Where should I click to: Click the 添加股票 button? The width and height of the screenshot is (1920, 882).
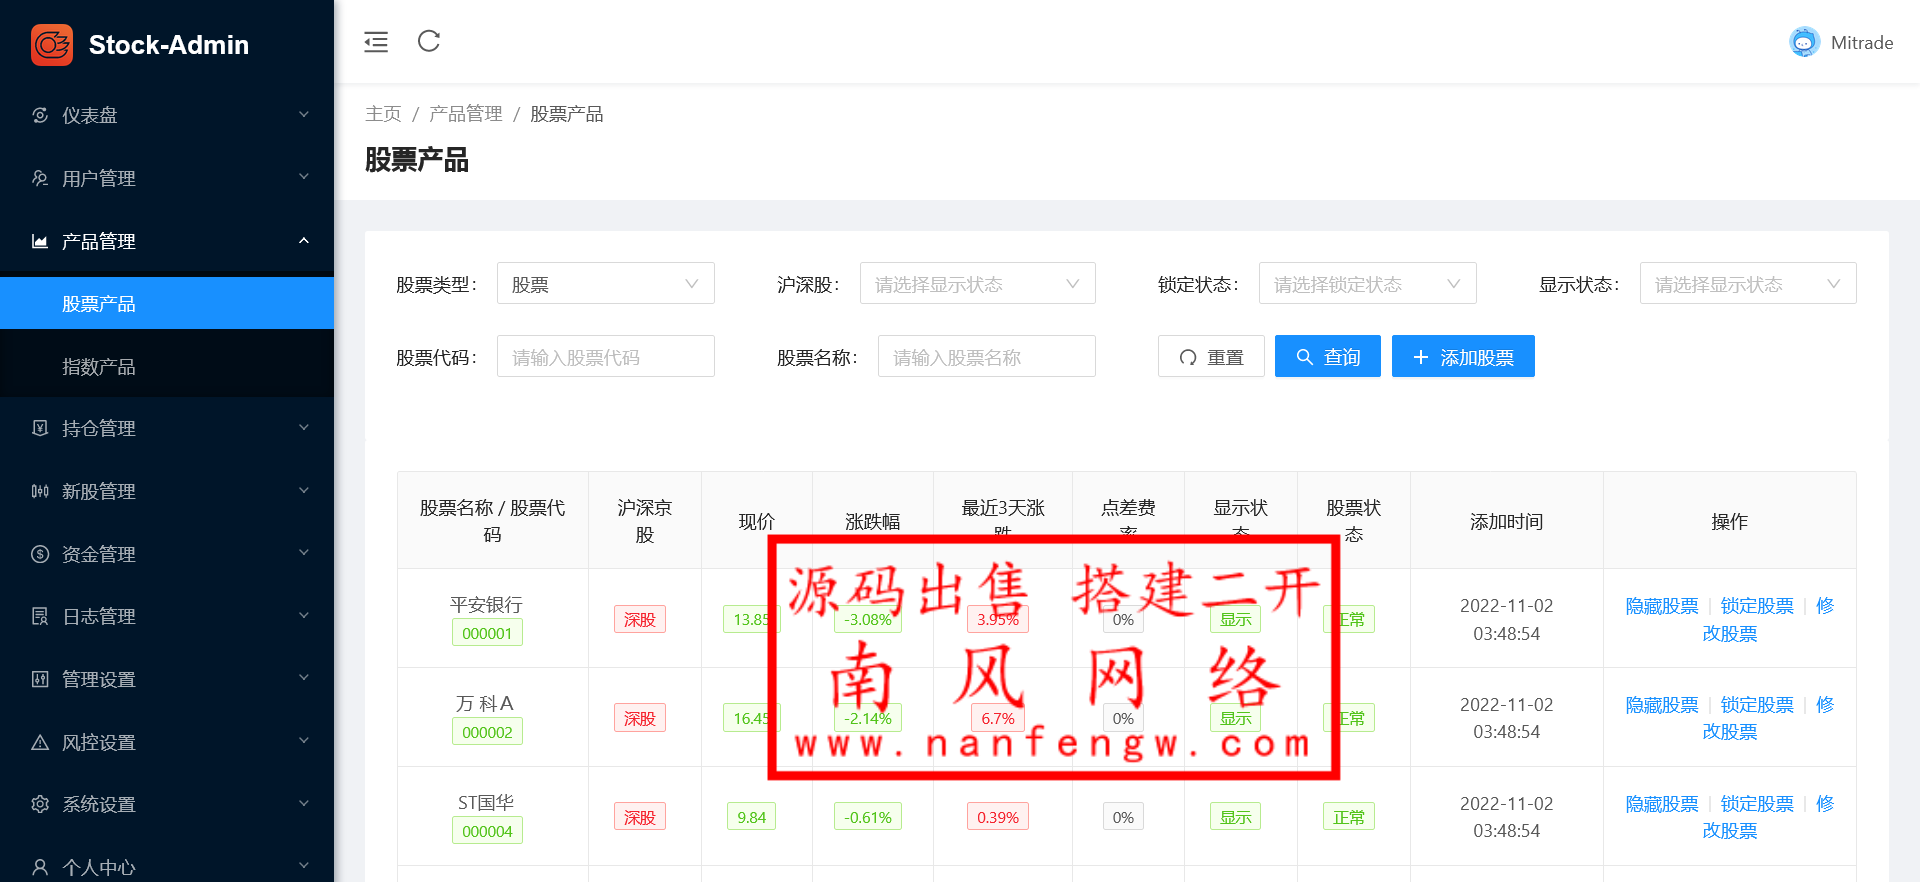(1462, 357)
